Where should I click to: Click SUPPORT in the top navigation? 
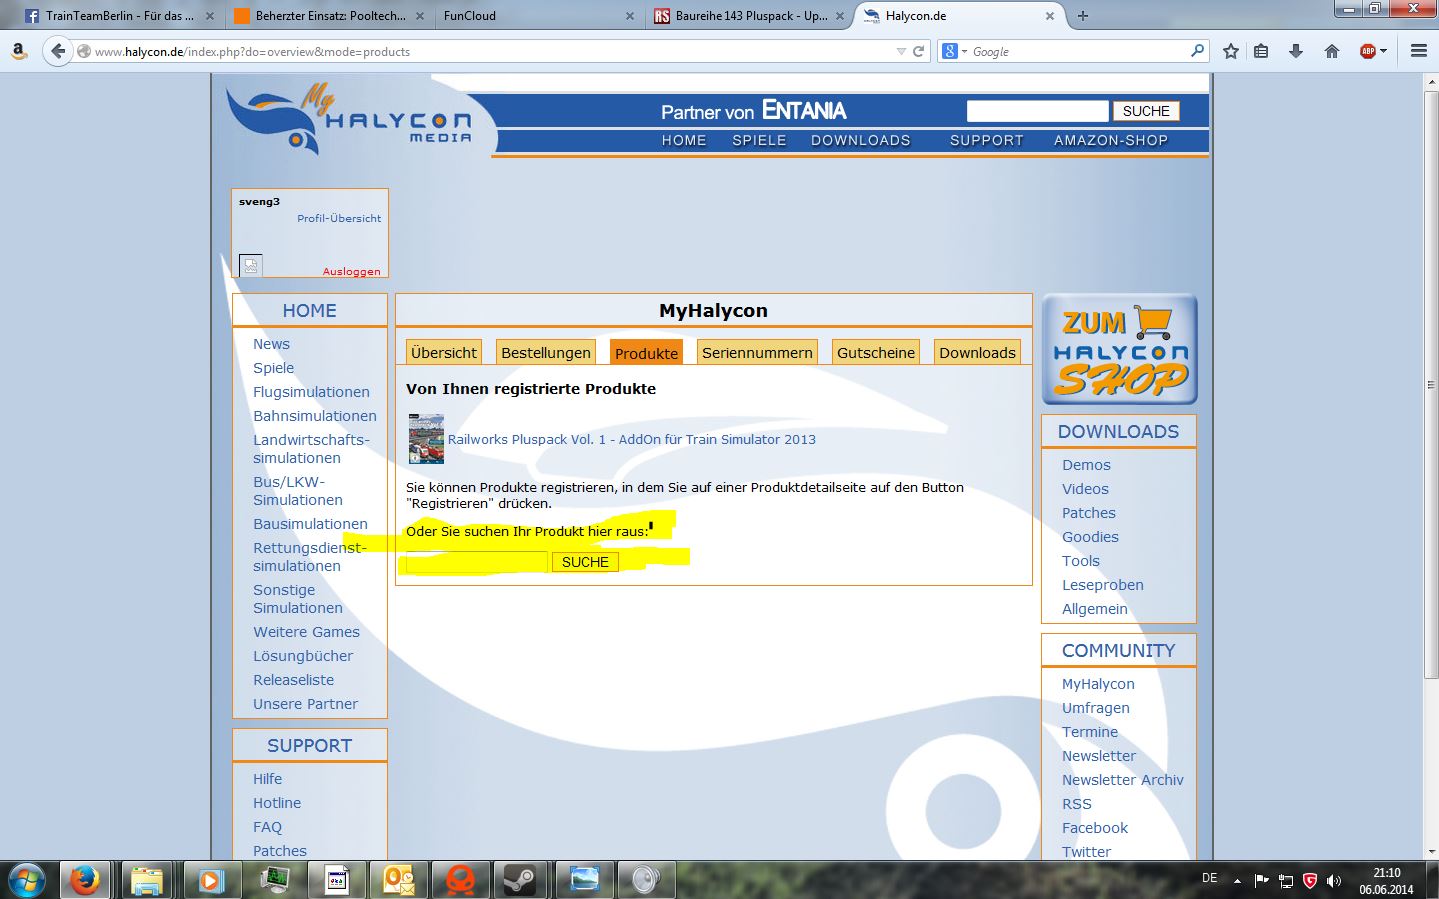point(987,140)
